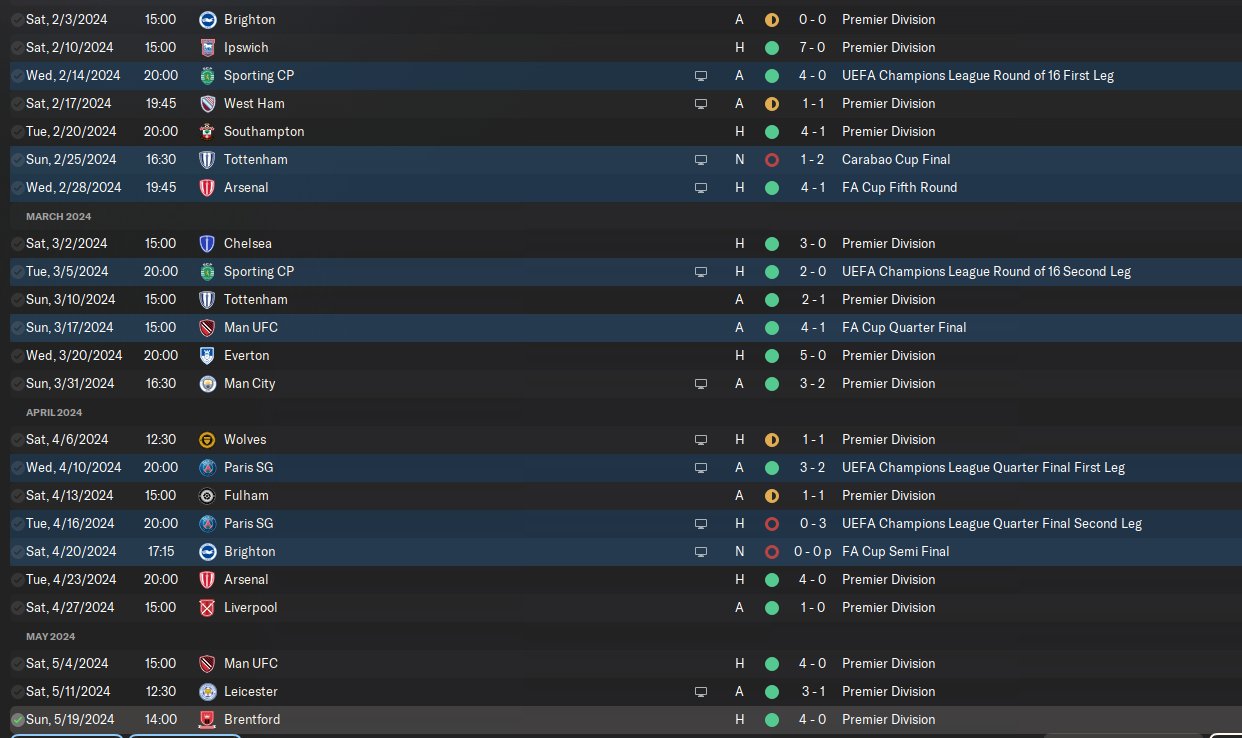Image resolution: width=1242 pixels, height=738 pixels.
Task: Open the 0 - 3 Paris SG score
Action: (x=811, y=523)
